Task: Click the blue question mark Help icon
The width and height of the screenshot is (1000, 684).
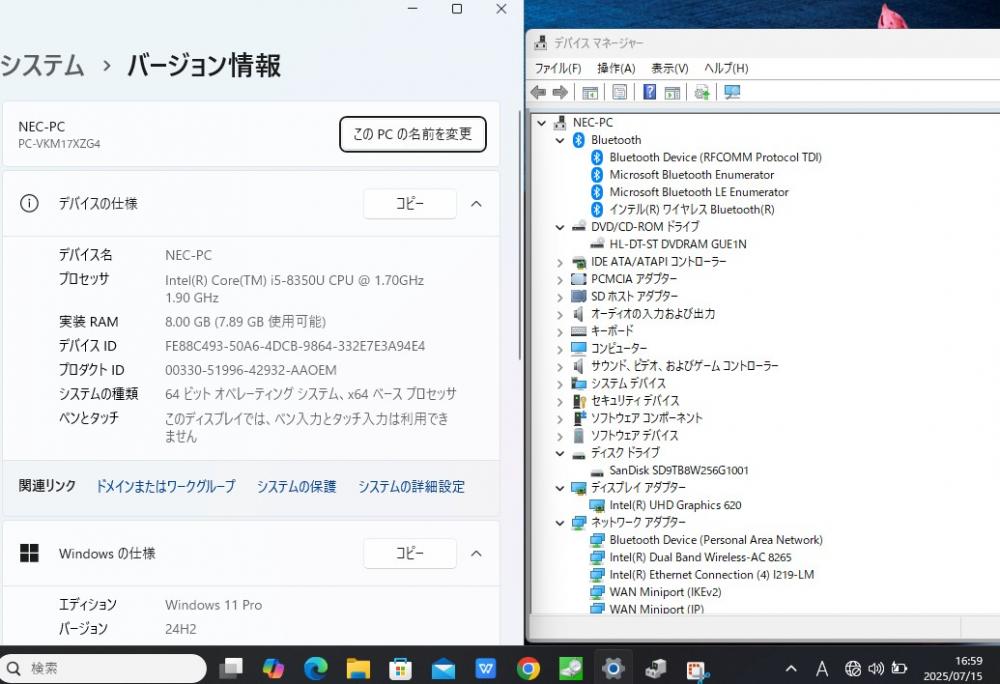Action: click(649, 92)
